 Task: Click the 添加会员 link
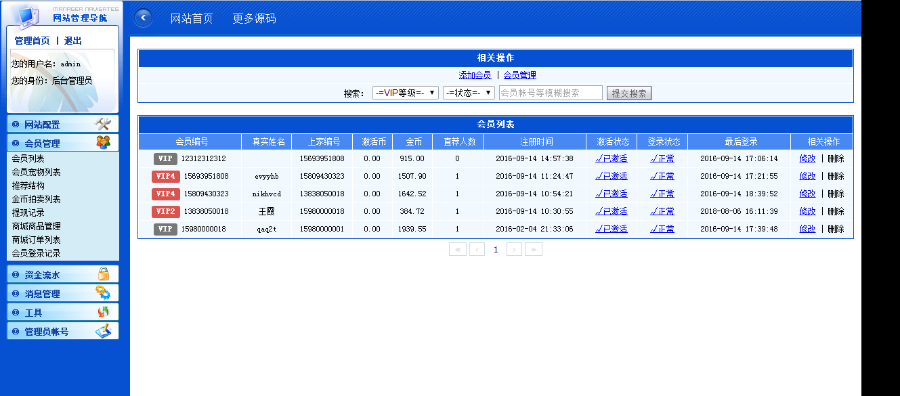[x=475, y=75]
